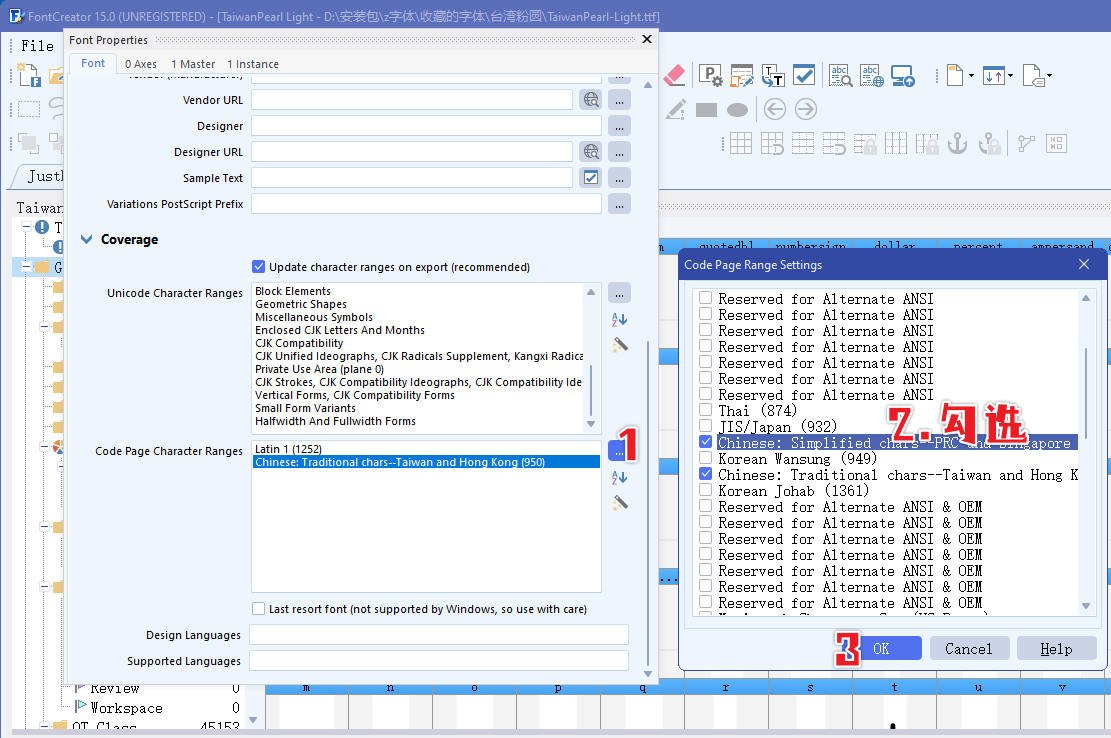This screenshot has width=1111, height=738.
Task: Click the page with pencil toolbar icon
Action: (741, 75)
